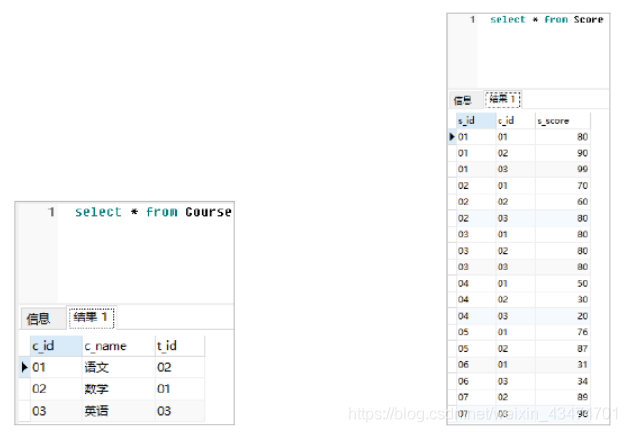627x432 pixels.
Task: Click 'select * from Score' query text
Action: pyautogui.click(x=546, y=19)
